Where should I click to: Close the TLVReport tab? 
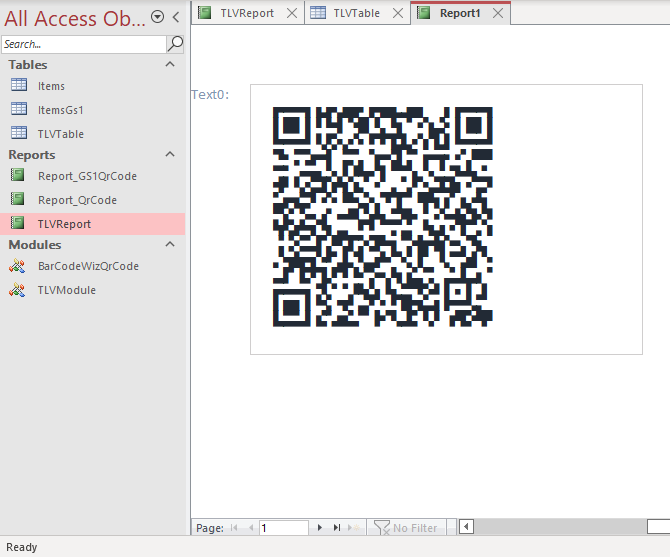click(x=292, y=13)
